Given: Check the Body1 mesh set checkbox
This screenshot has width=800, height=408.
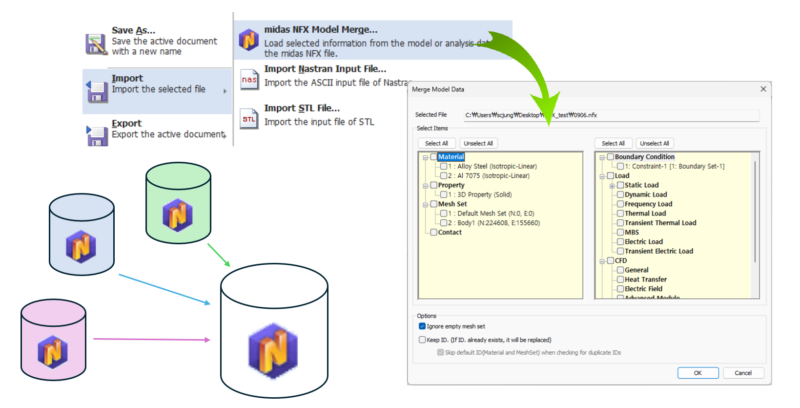Looking at the screenshot, I should click(x=443, y=223).
